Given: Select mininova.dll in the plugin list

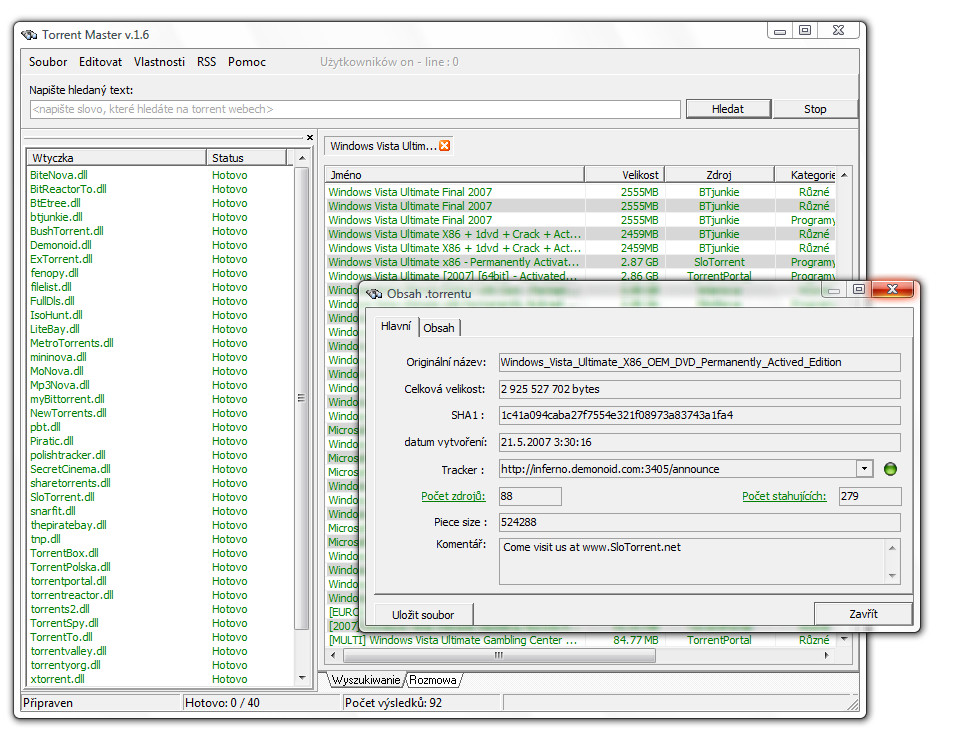Looking at the screenshot, I should coord(59,358).
